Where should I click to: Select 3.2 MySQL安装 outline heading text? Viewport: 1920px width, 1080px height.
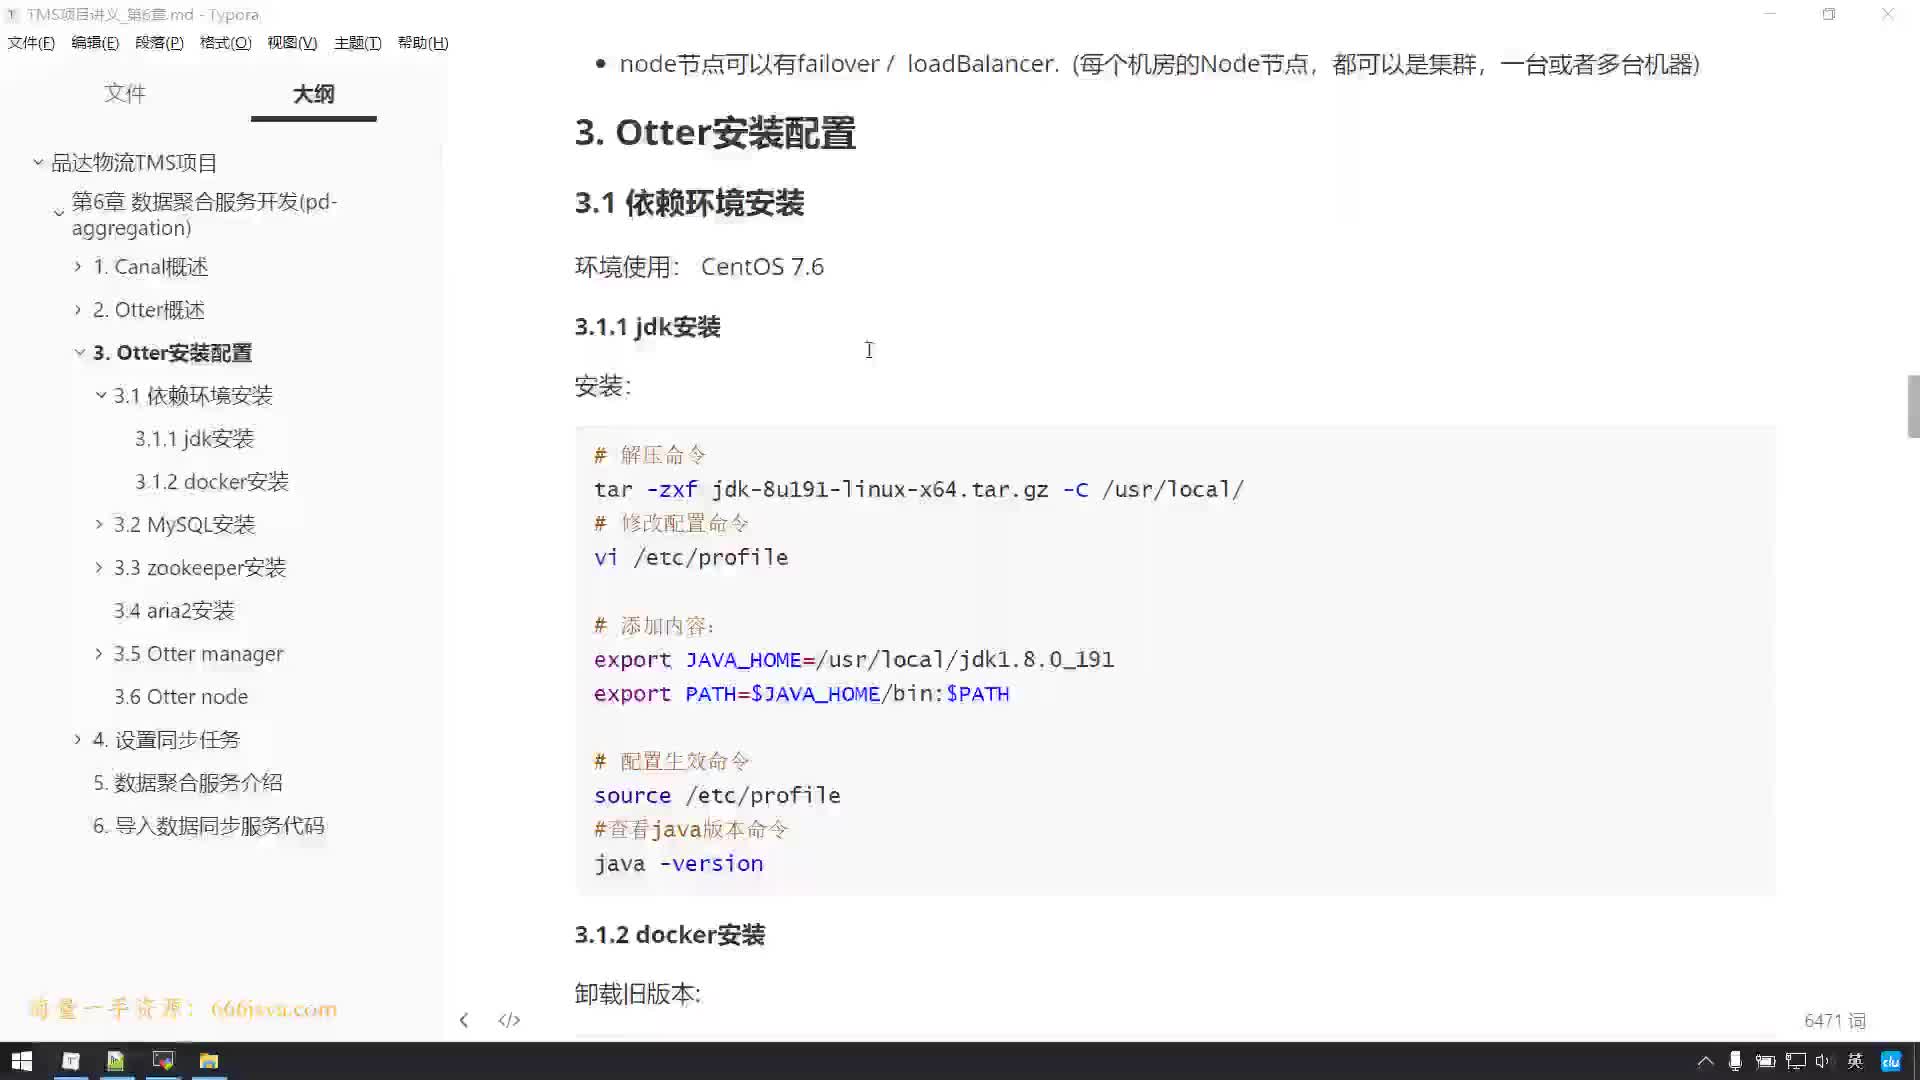click(184, 524)
